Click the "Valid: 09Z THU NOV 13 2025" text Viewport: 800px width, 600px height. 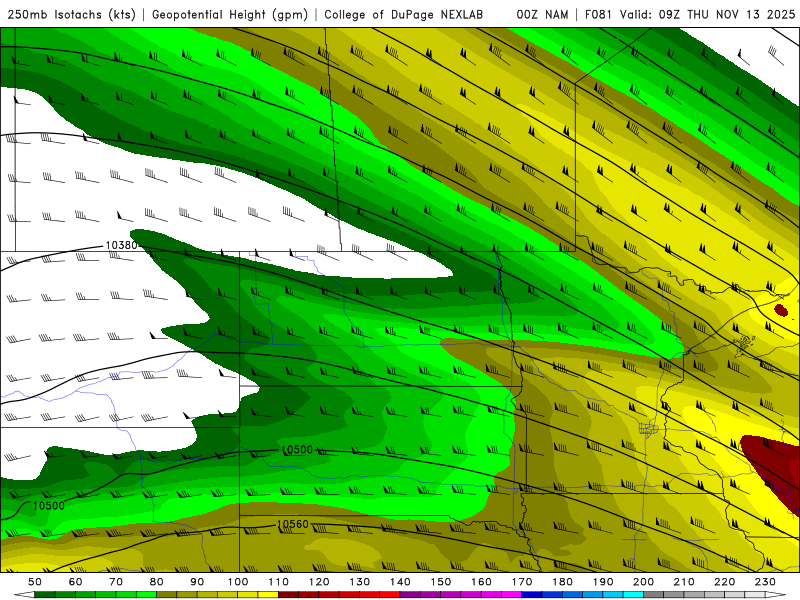pyautogui.click(x=707, y=14)
